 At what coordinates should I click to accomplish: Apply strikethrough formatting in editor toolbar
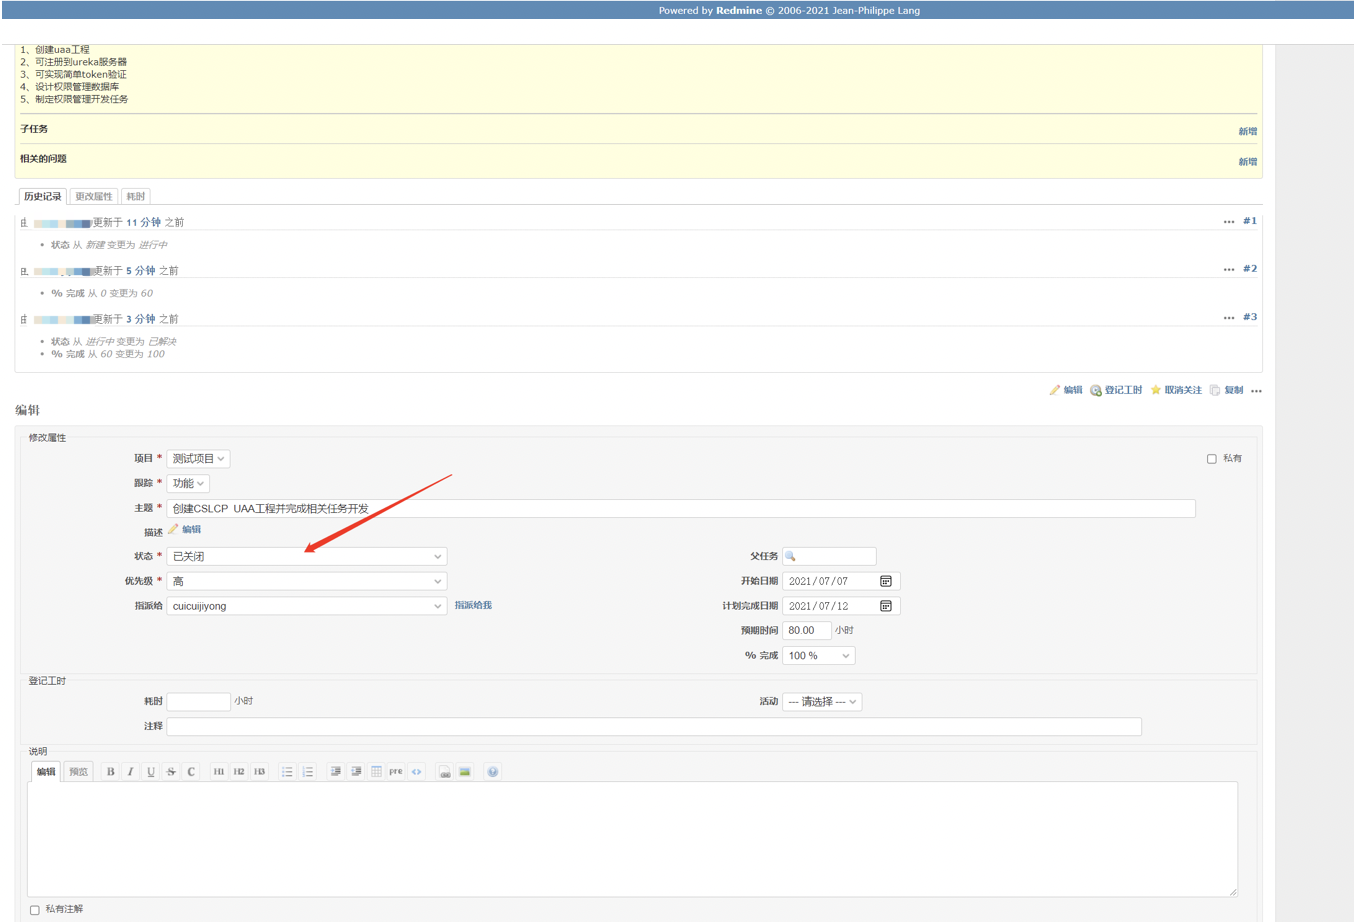point(171,772)
